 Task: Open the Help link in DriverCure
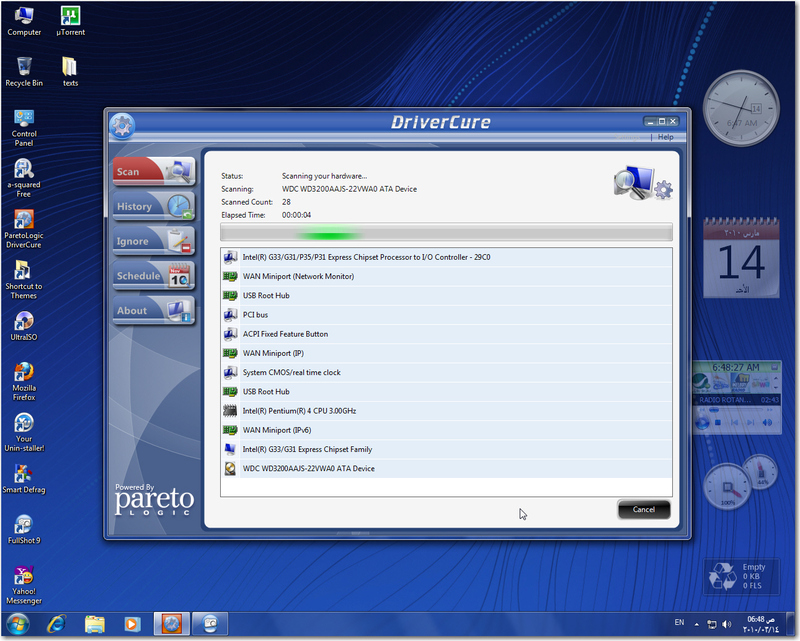pyautogui.click(x=665, y=137)
